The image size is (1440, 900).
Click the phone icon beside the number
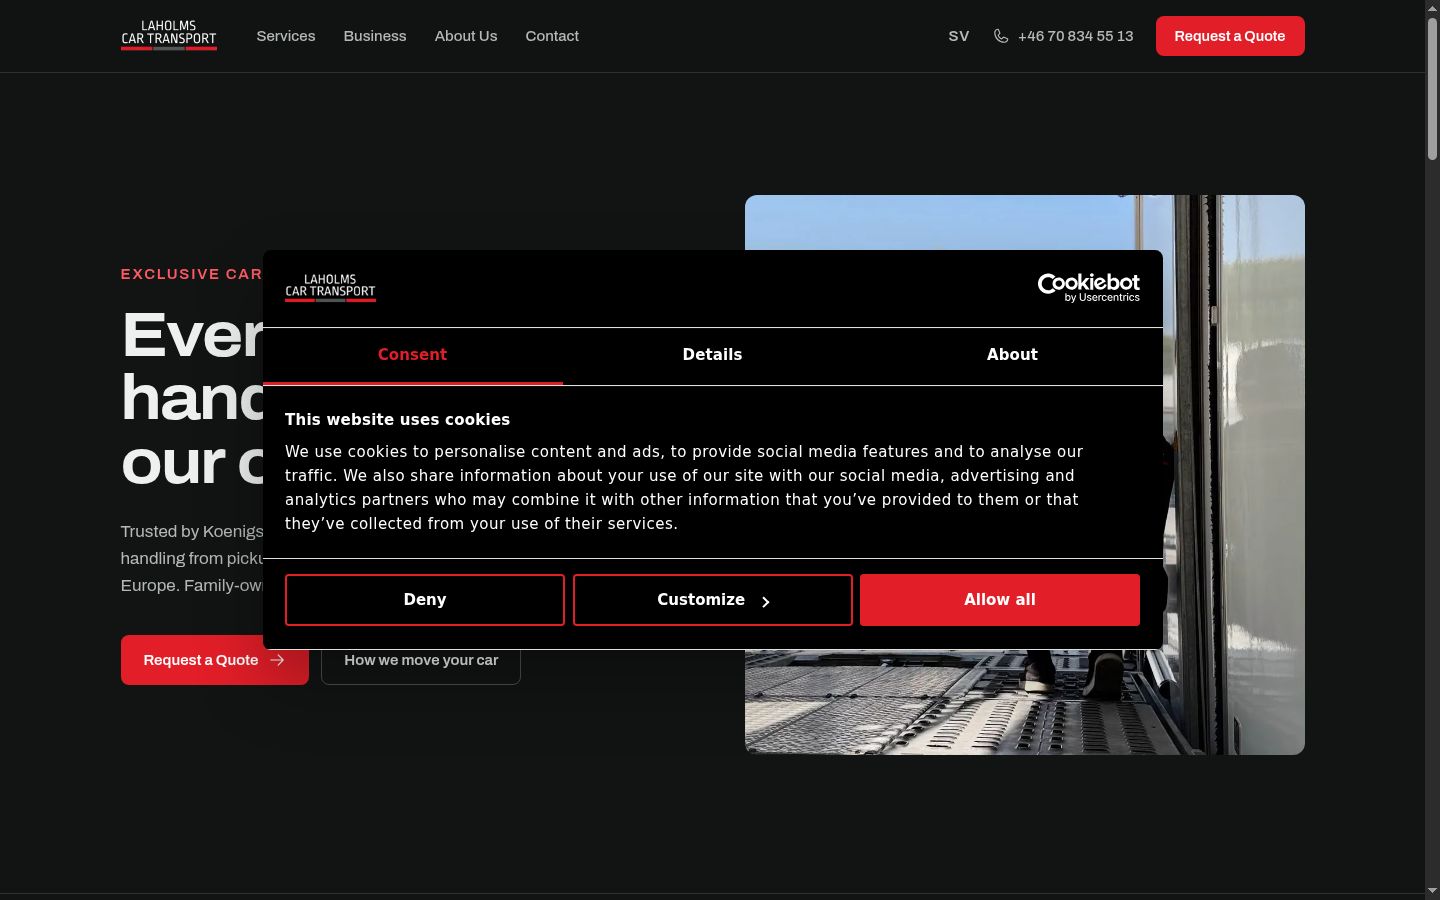(1001, 36)
